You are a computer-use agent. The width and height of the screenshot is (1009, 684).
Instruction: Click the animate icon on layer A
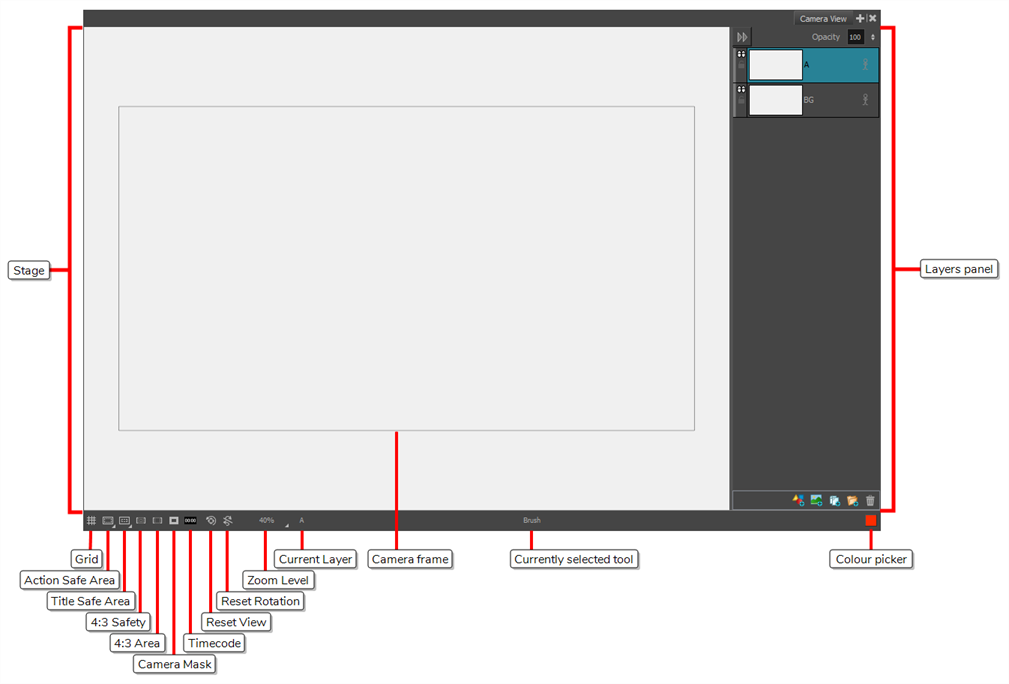coord(865,64)
